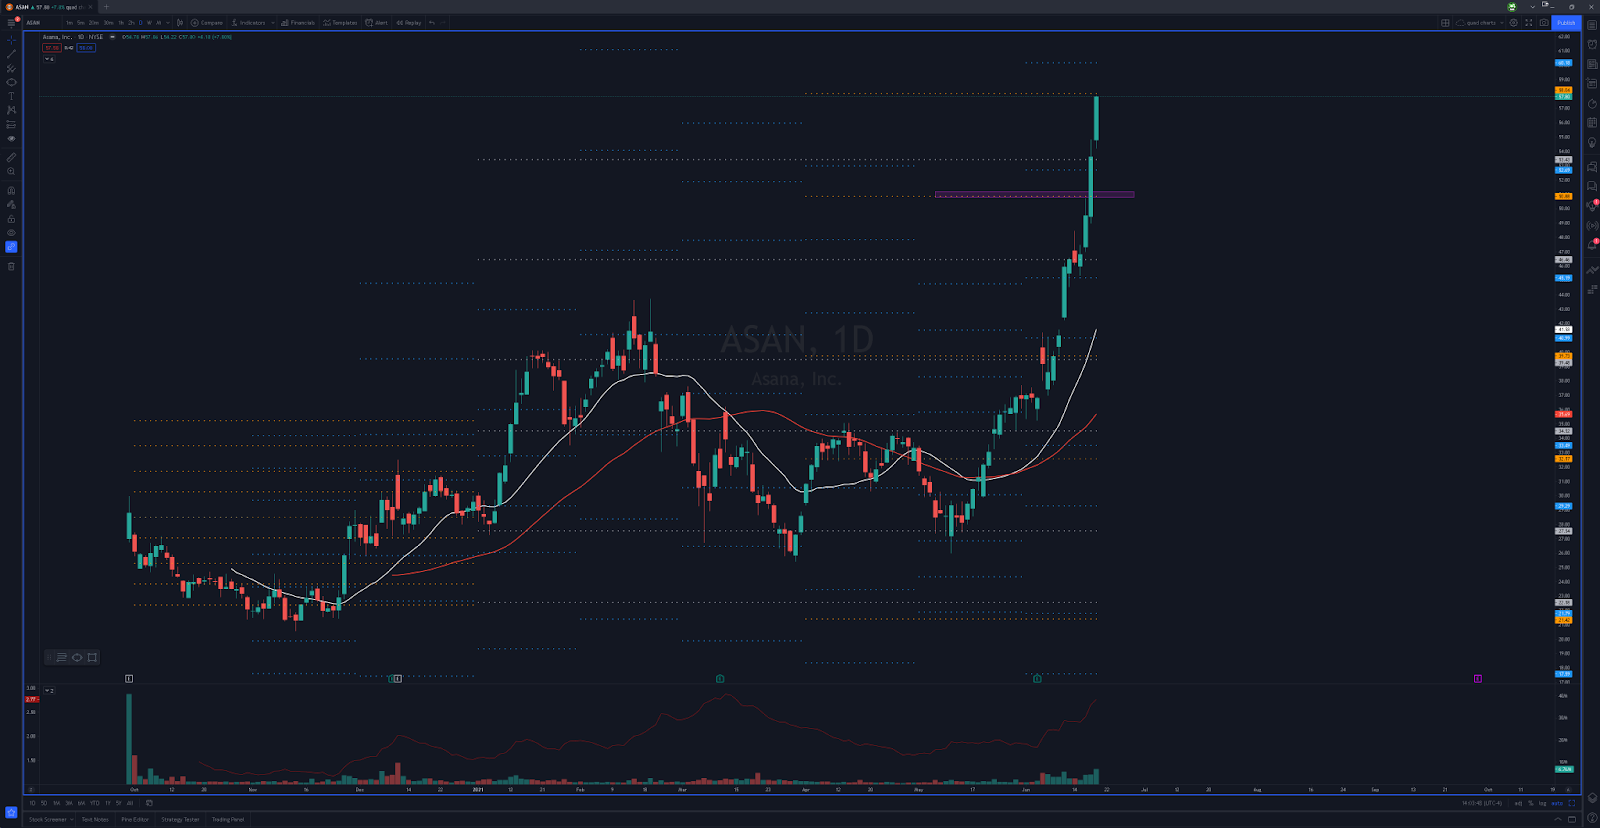
Task: Expand the Indicators favorites dropdown arrow
Action: 272,22
